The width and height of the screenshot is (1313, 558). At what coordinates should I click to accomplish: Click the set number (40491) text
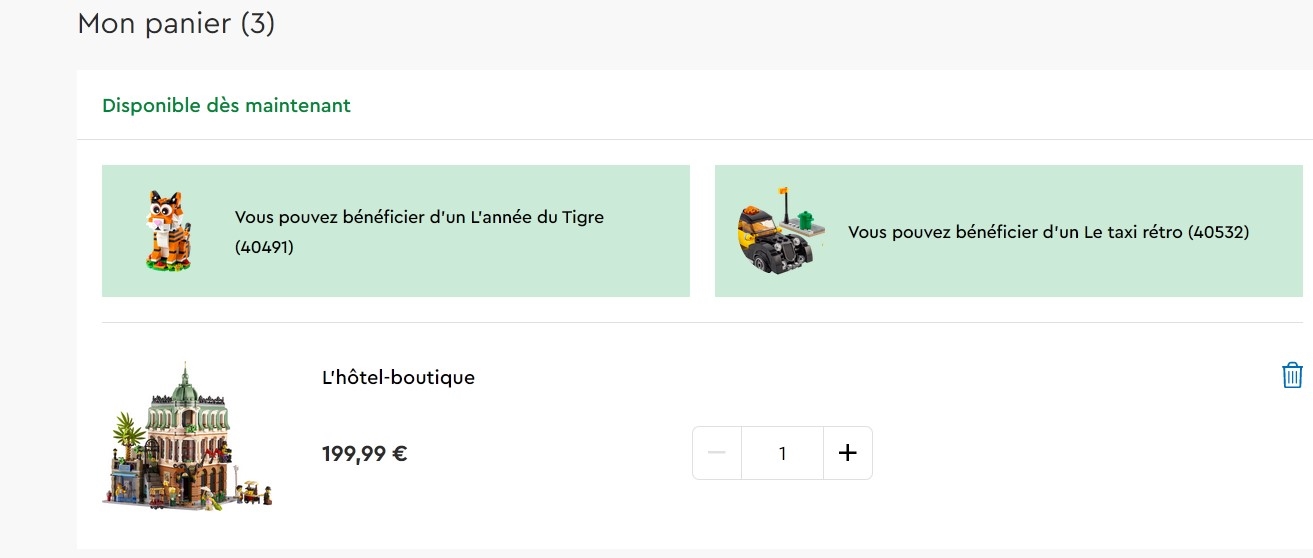coord(264,247)
